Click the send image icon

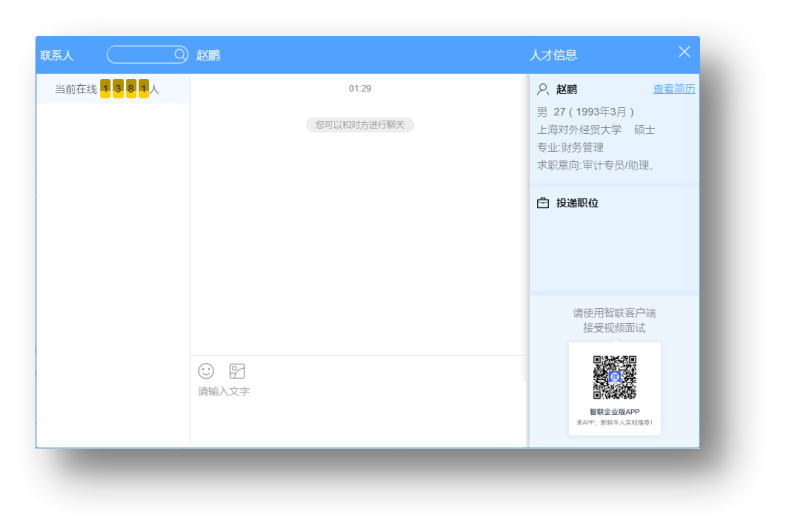tap(237, 371)
